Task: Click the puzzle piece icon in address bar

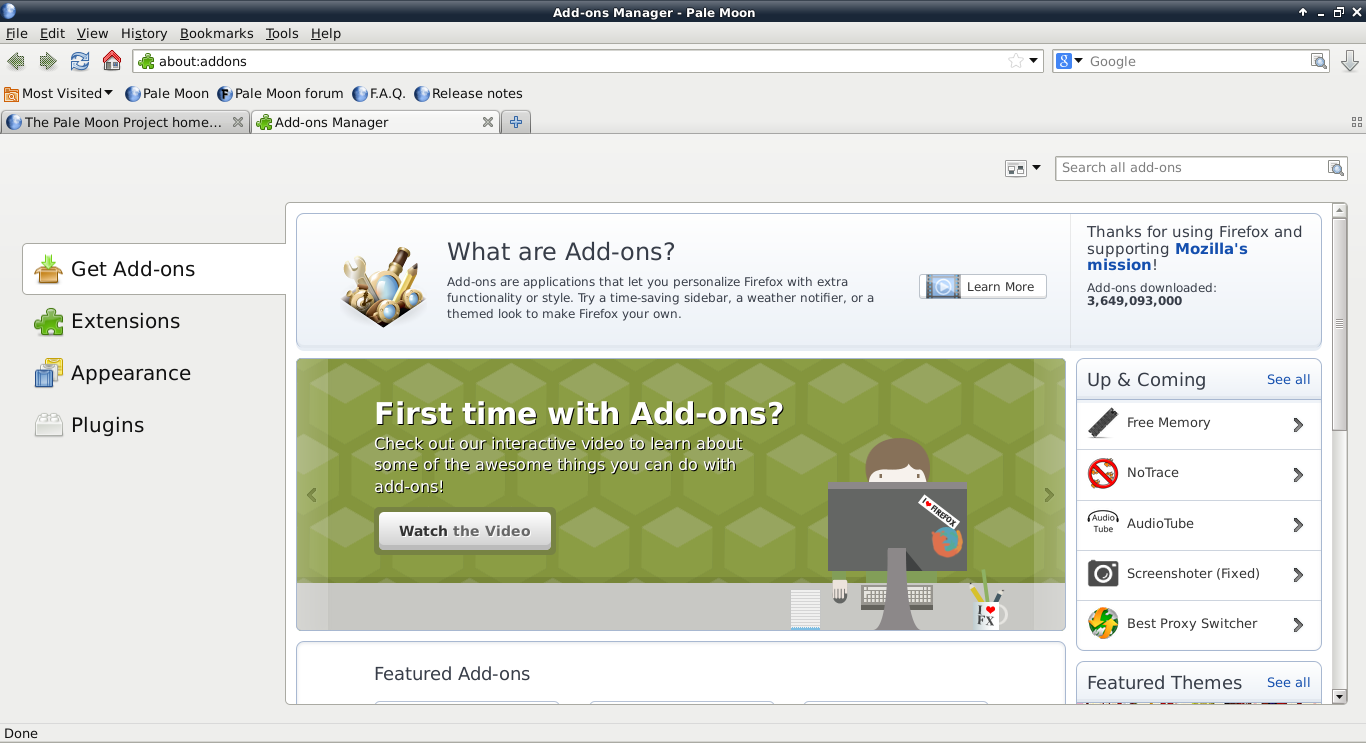Action: click(146, 61)
